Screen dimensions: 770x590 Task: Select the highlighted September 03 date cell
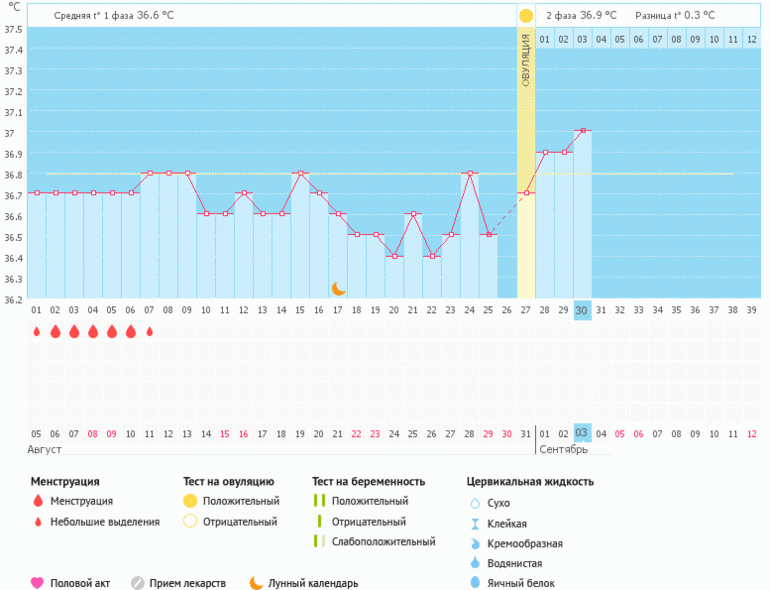[582, 433]
